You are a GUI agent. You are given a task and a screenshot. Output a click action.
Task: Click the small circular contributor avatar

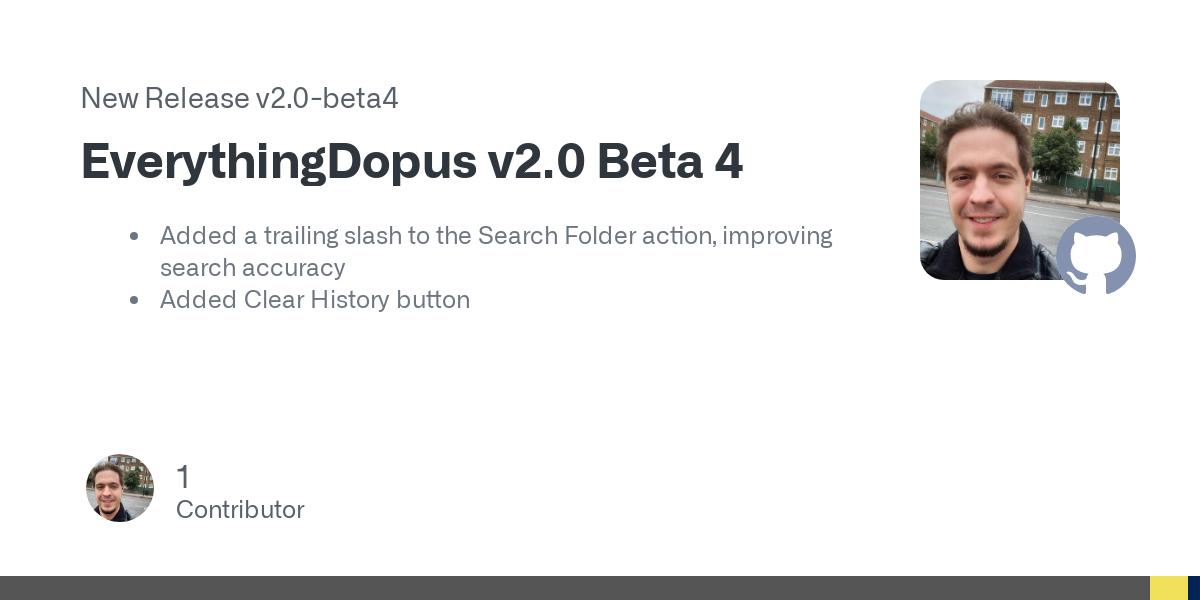click(x=120, y=488)
